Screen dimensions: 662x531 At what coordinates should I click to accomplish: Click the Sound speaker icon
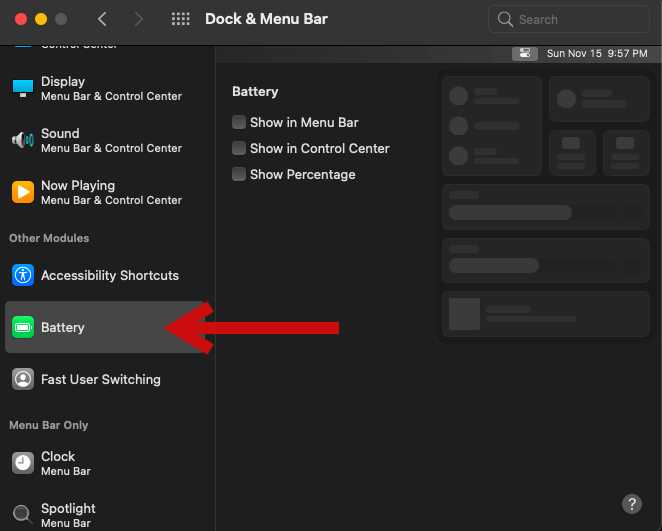(23, 140)
